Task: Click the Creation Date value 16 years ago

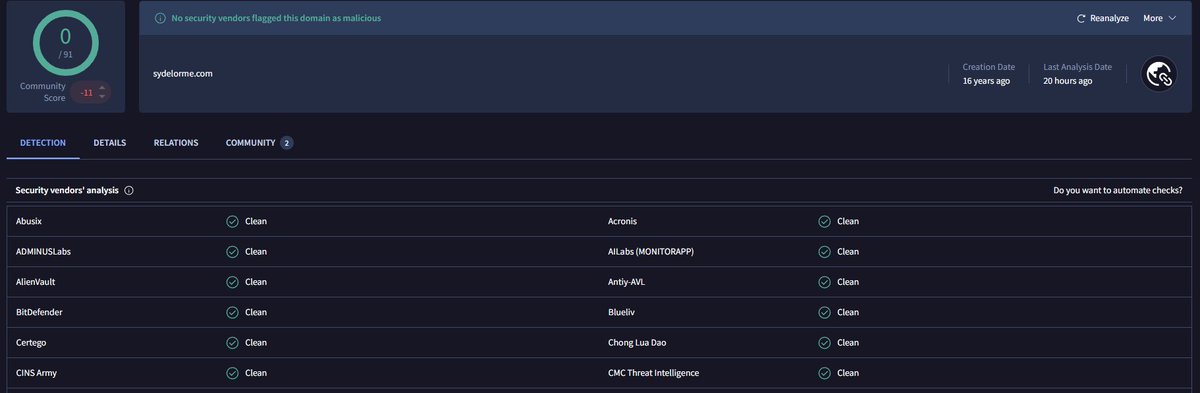Action: [x=985, y=80]
